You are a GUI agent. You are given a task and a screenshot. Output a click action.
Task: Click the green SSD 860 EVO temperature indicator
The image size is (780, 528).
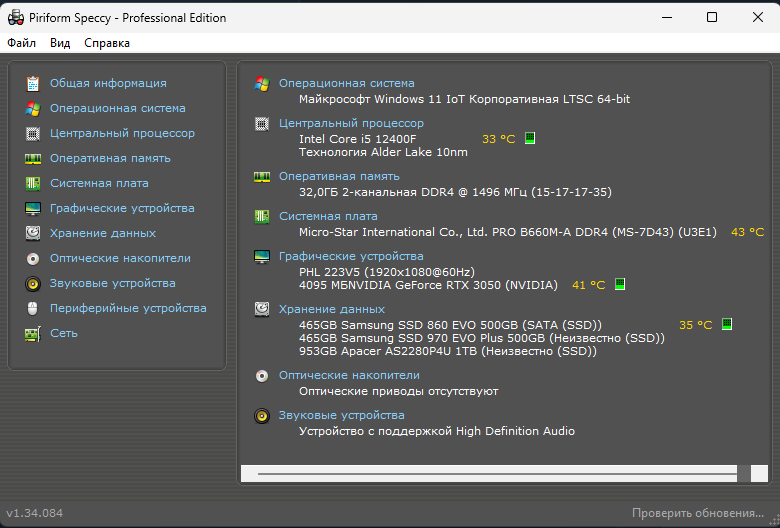pos(727,324)
